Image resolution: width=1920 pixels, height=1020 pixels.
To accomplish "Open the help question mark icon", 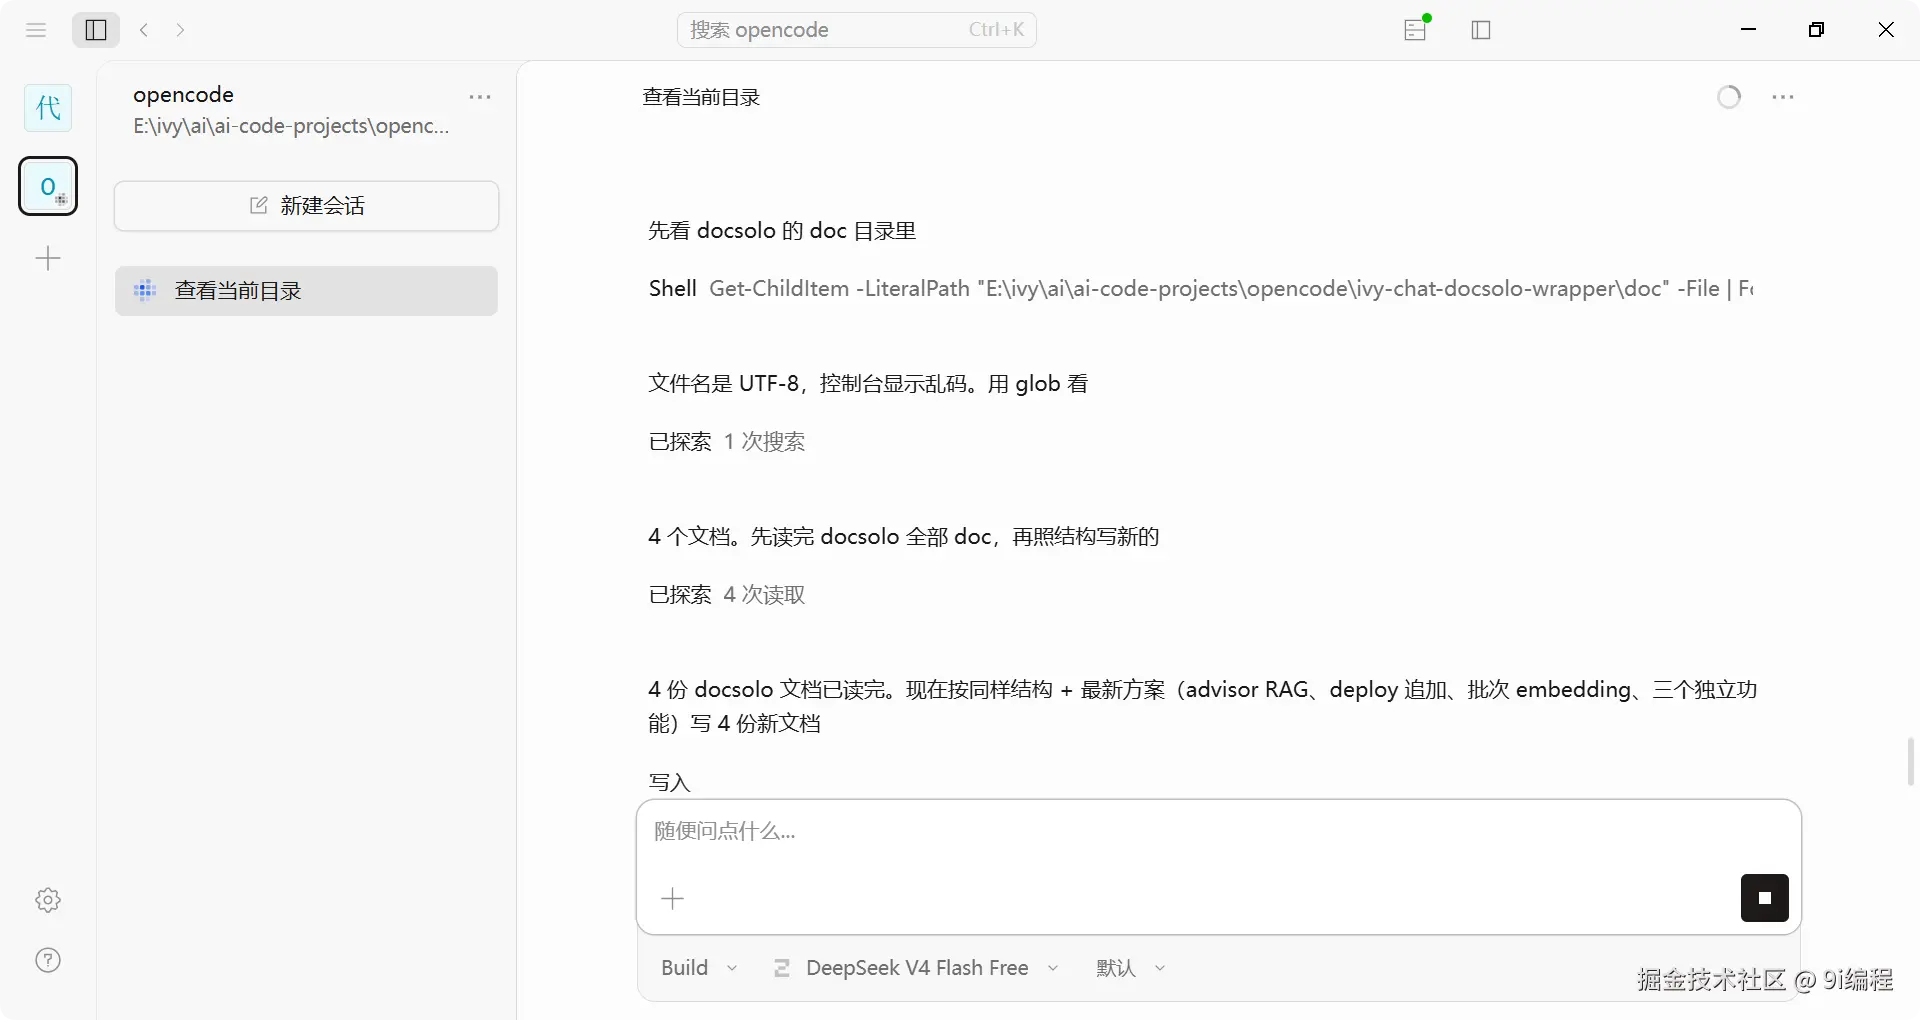I will 48,960.
